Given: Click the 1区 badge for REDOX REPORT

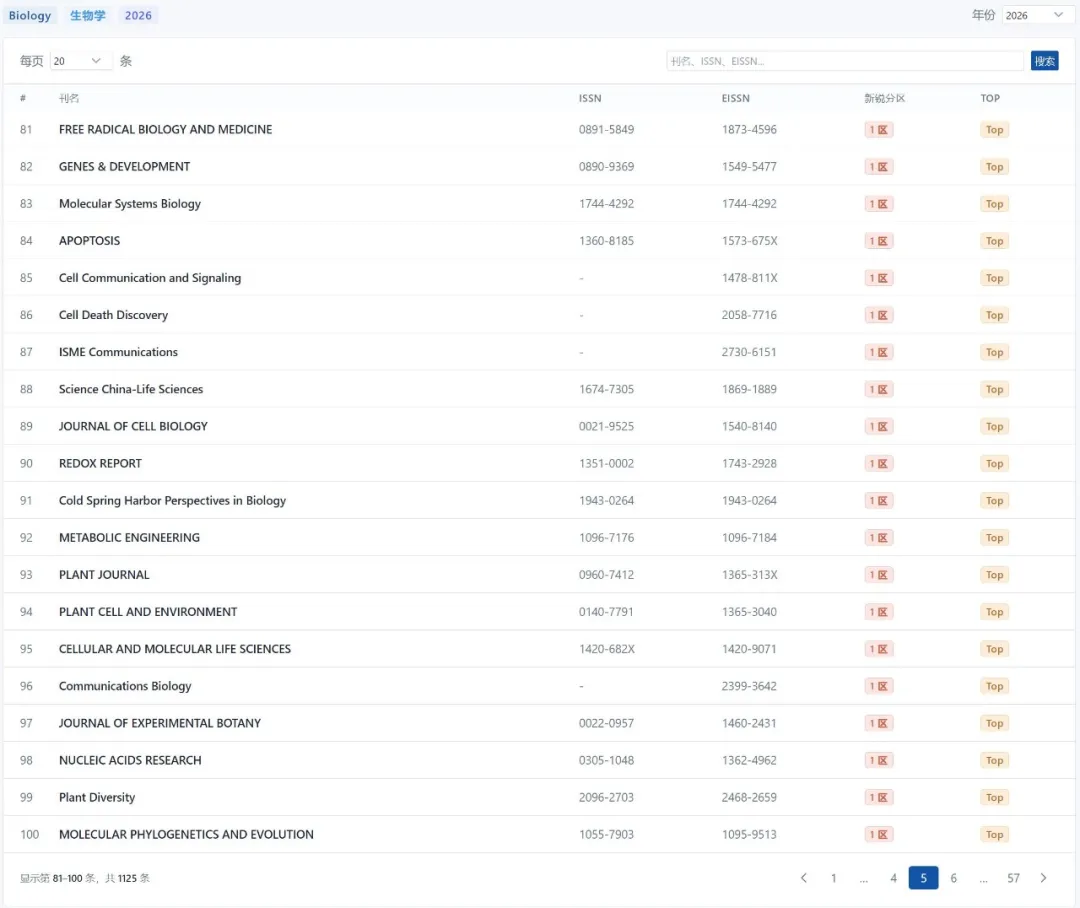Looking at the screenshot, I should click(879, 464).
